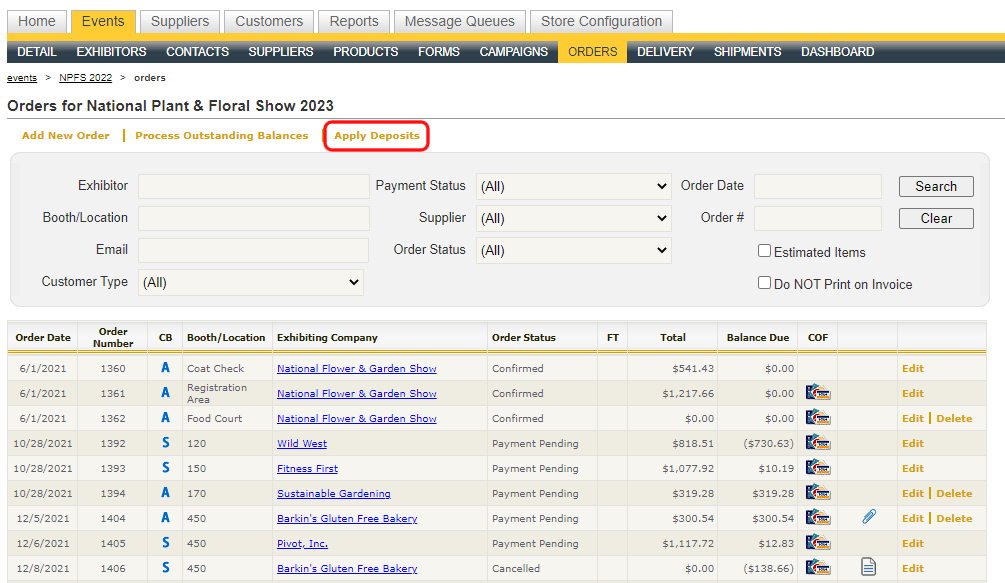
Task: Click inside the Booth/Location input field
Action: (x=253, y=218)
